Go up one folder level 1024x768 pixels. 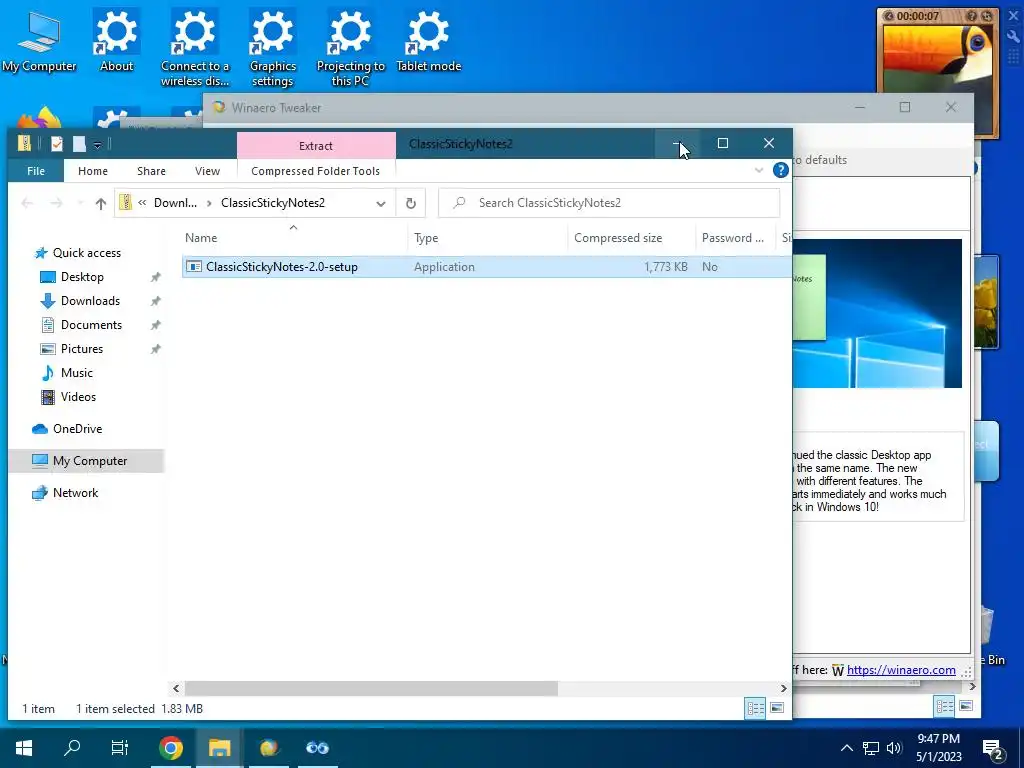click(x=101, y=203)
